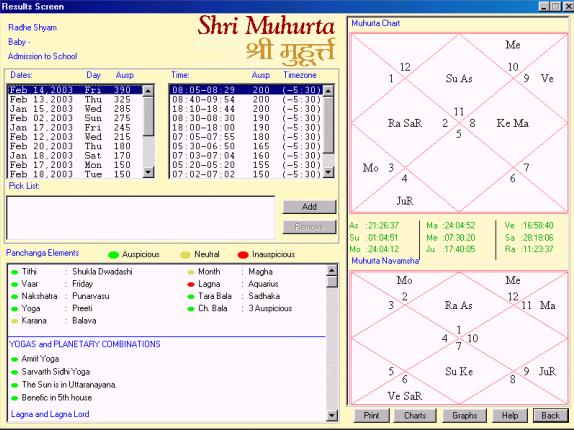Screen dimensions: 574x430
Task: Click the yellow dot beside Month
Action: (191, 272)
